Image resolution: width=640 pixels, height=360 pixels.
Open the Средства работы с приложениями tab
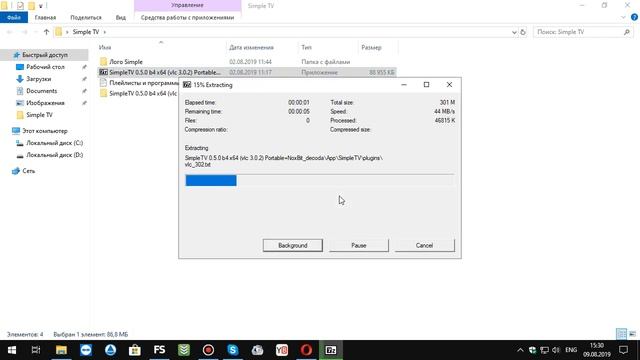(x=187, y=18)
